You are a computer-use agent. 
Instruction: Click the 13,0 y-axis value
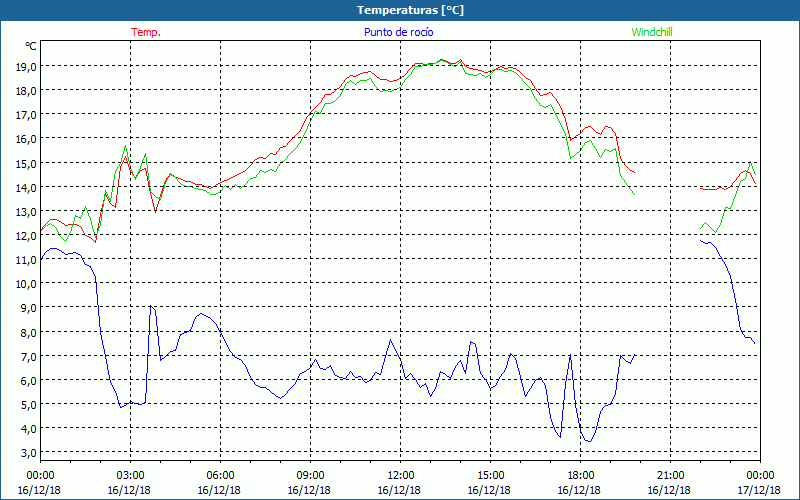26,211
